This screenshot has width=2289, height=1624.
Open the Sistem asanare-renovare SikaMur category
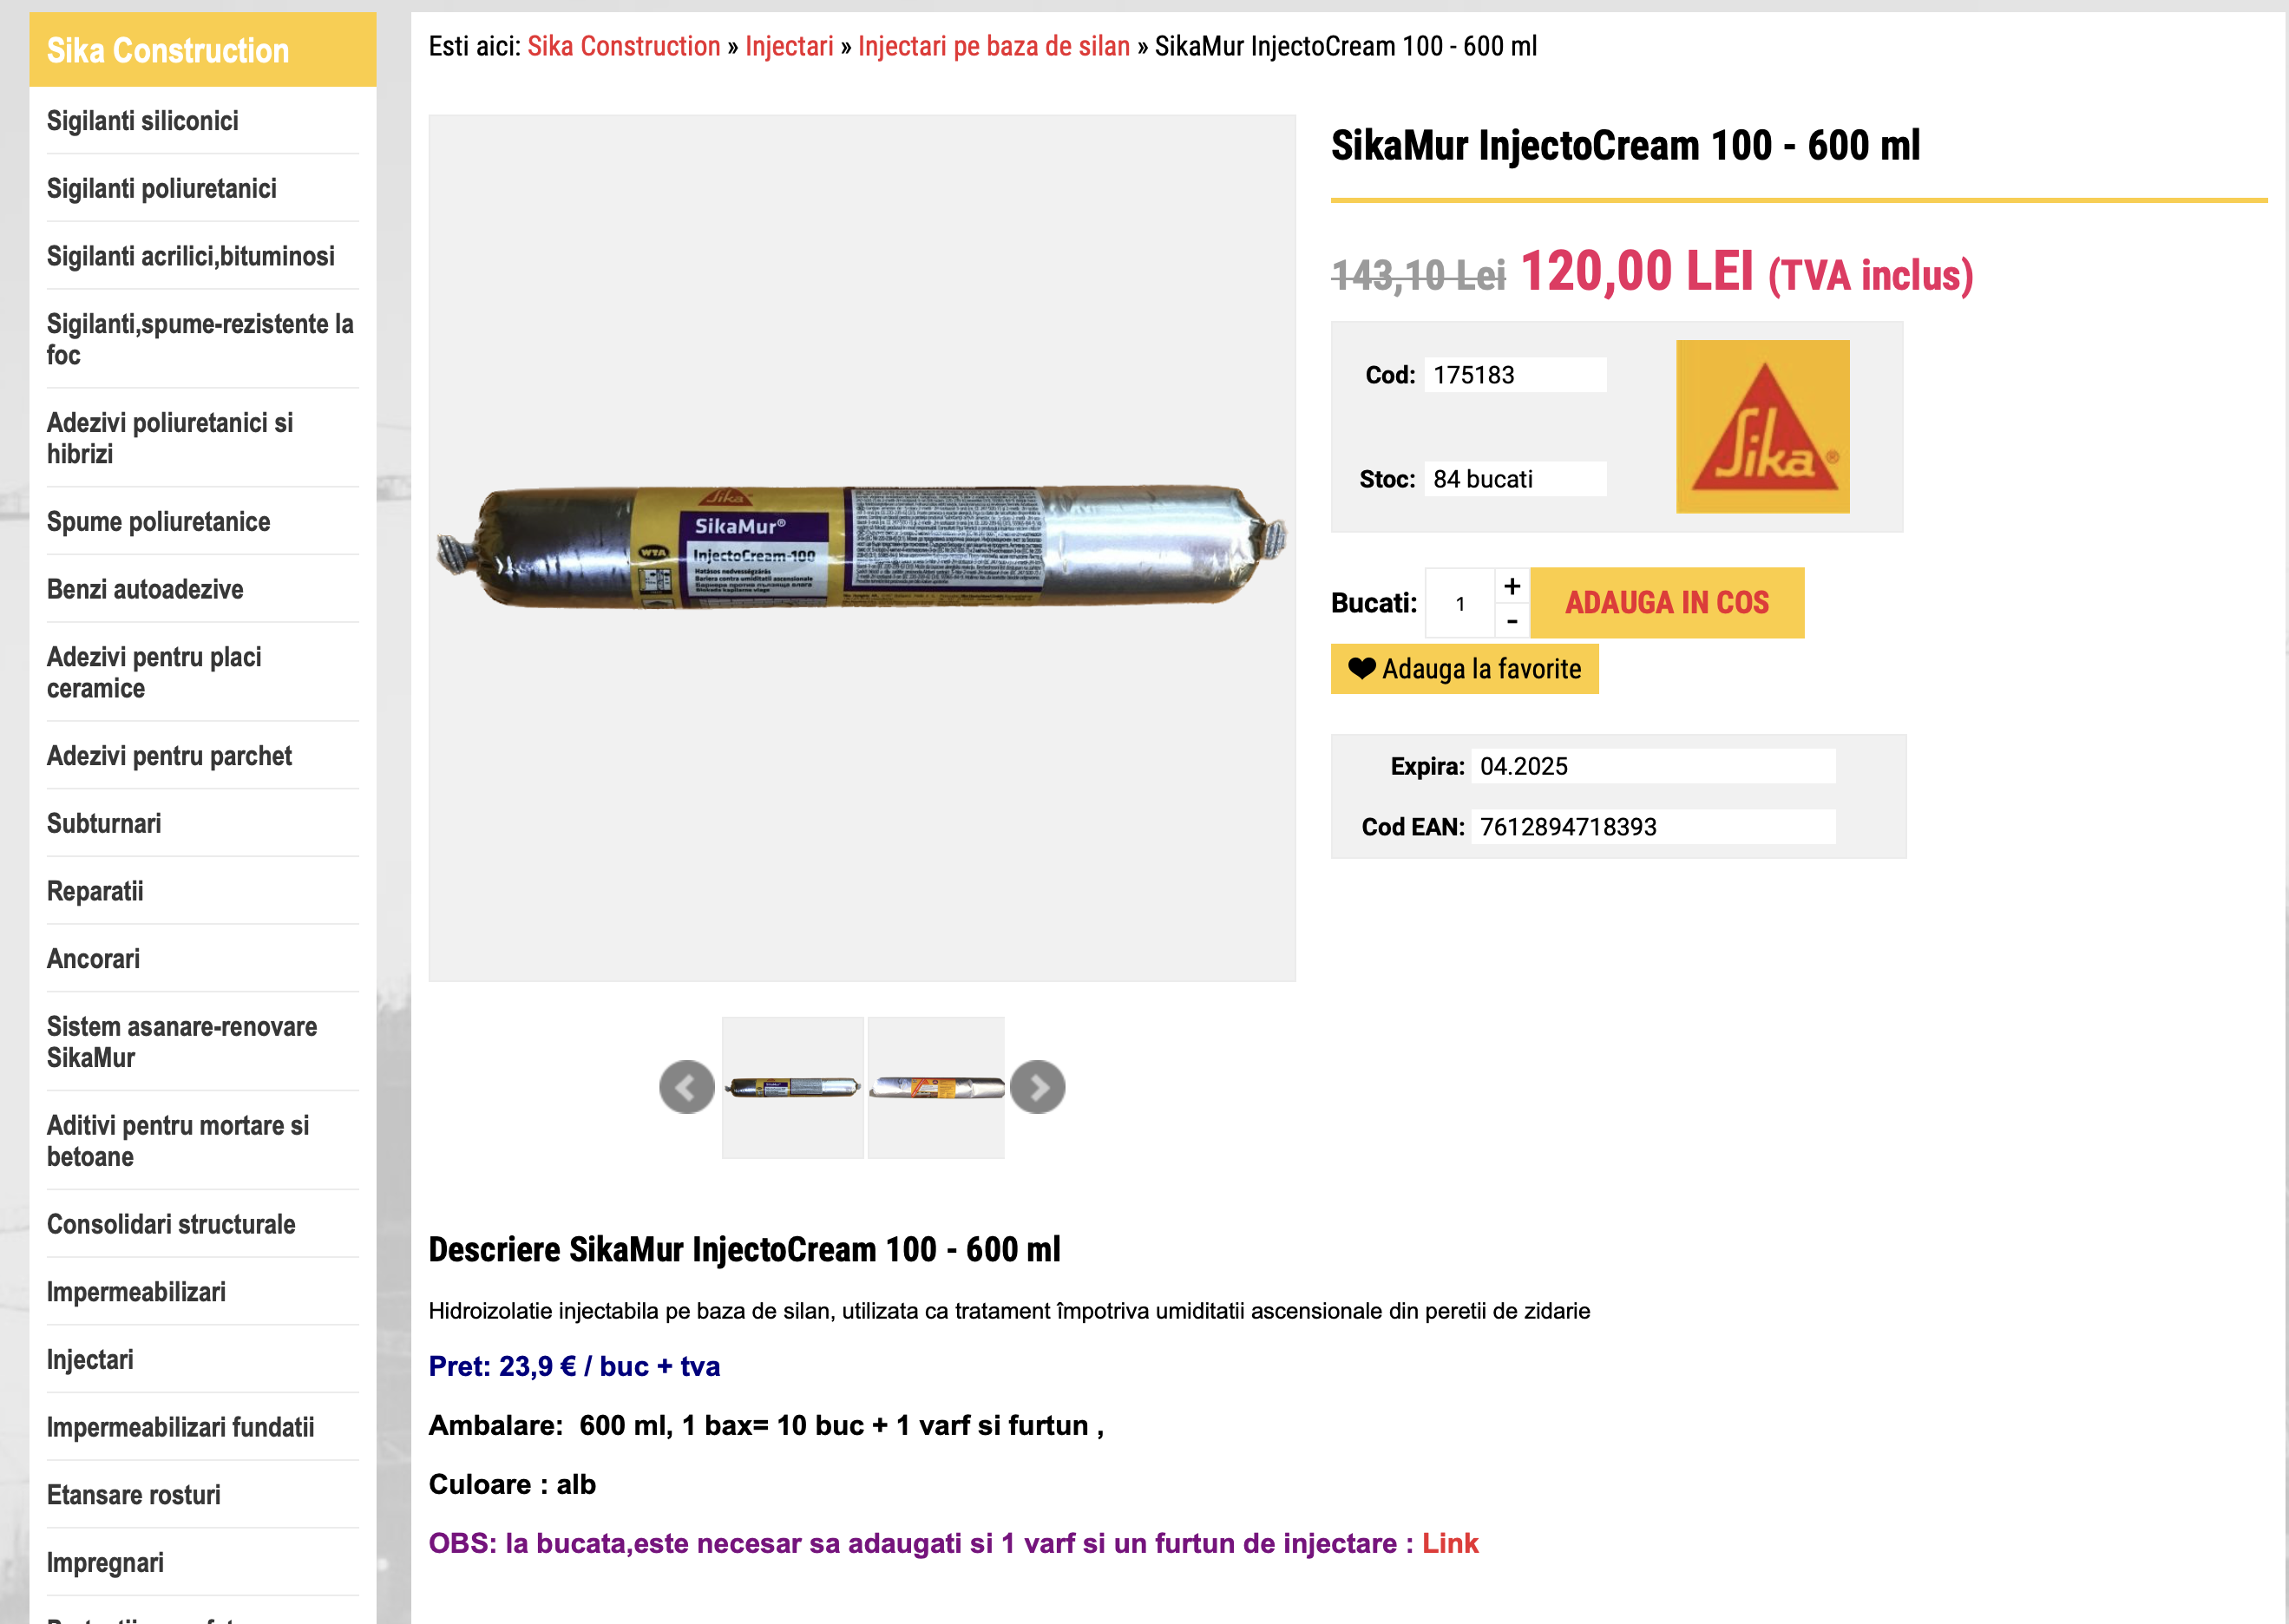181,1042
